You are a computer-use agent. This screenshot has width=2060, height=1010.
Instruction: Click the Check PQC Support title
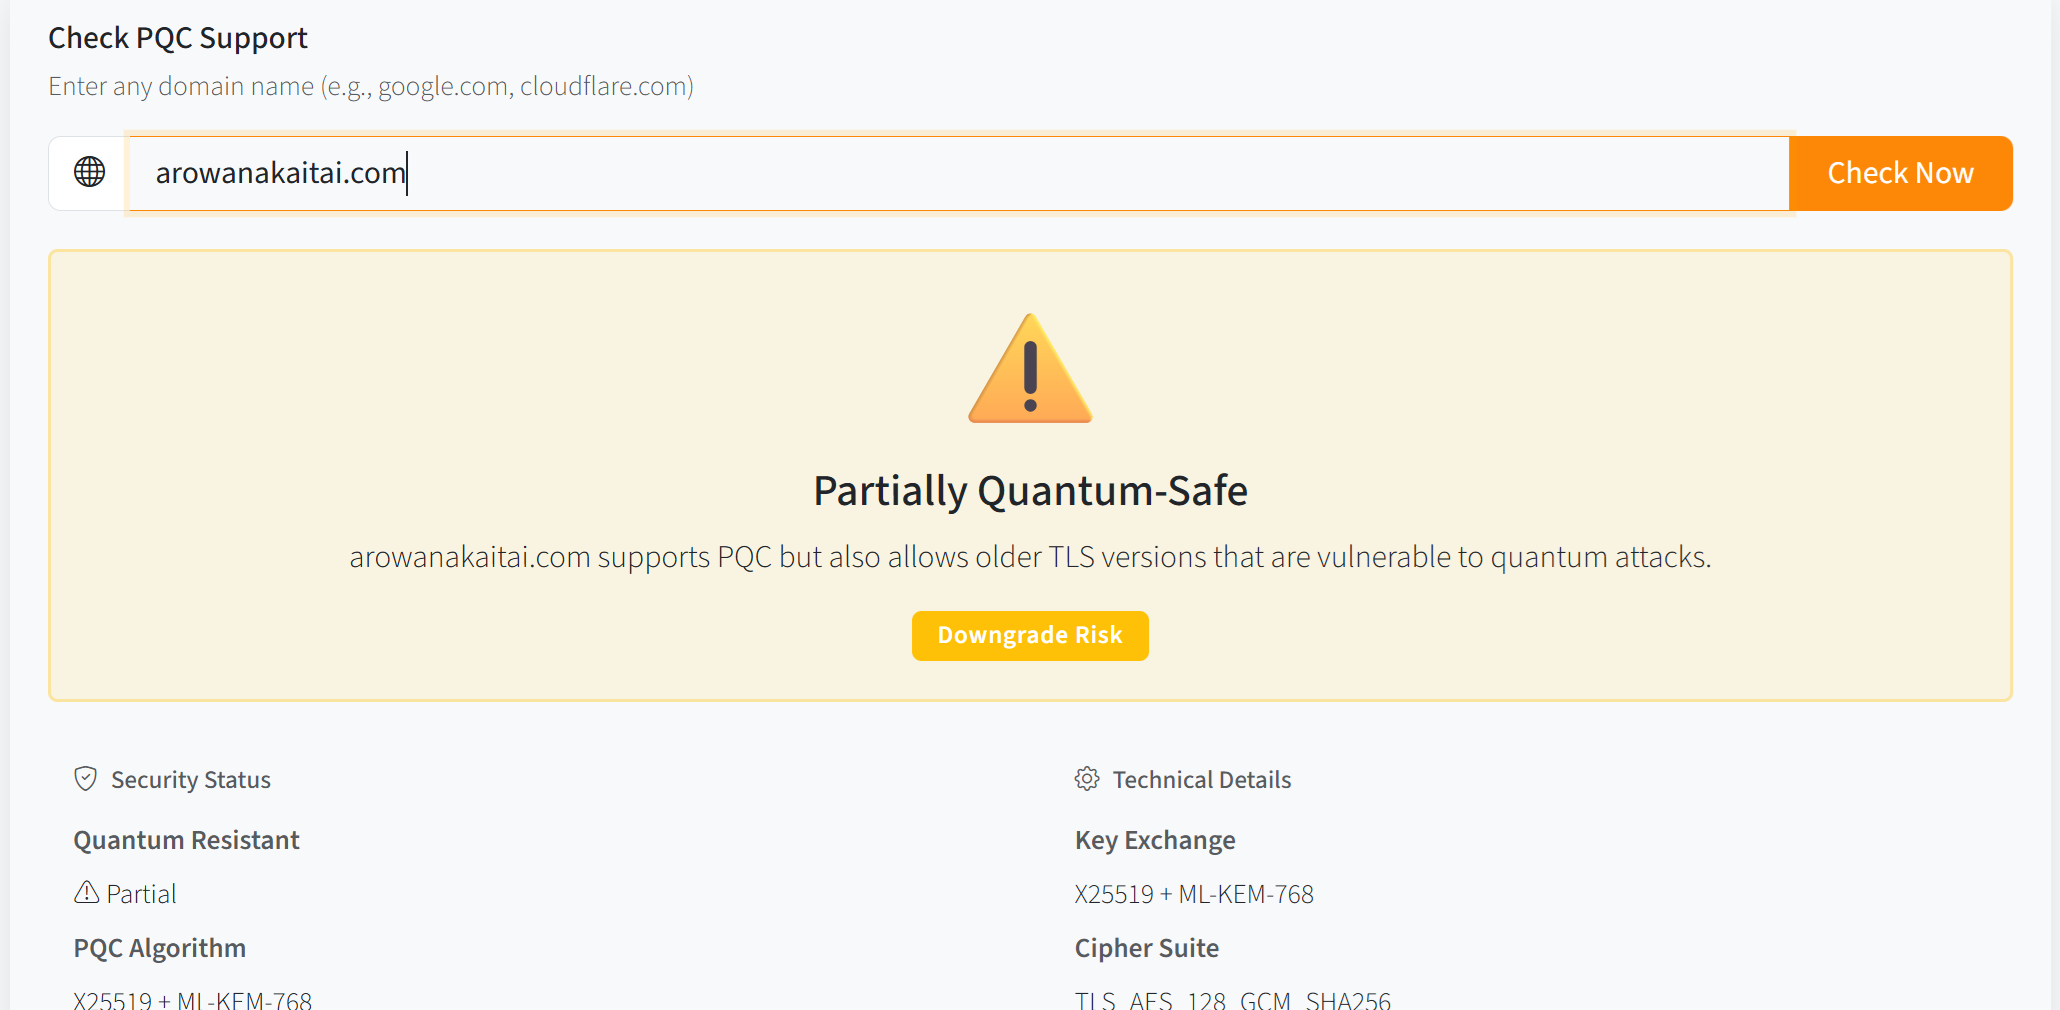pyautogui.click(x=178, y=38)
